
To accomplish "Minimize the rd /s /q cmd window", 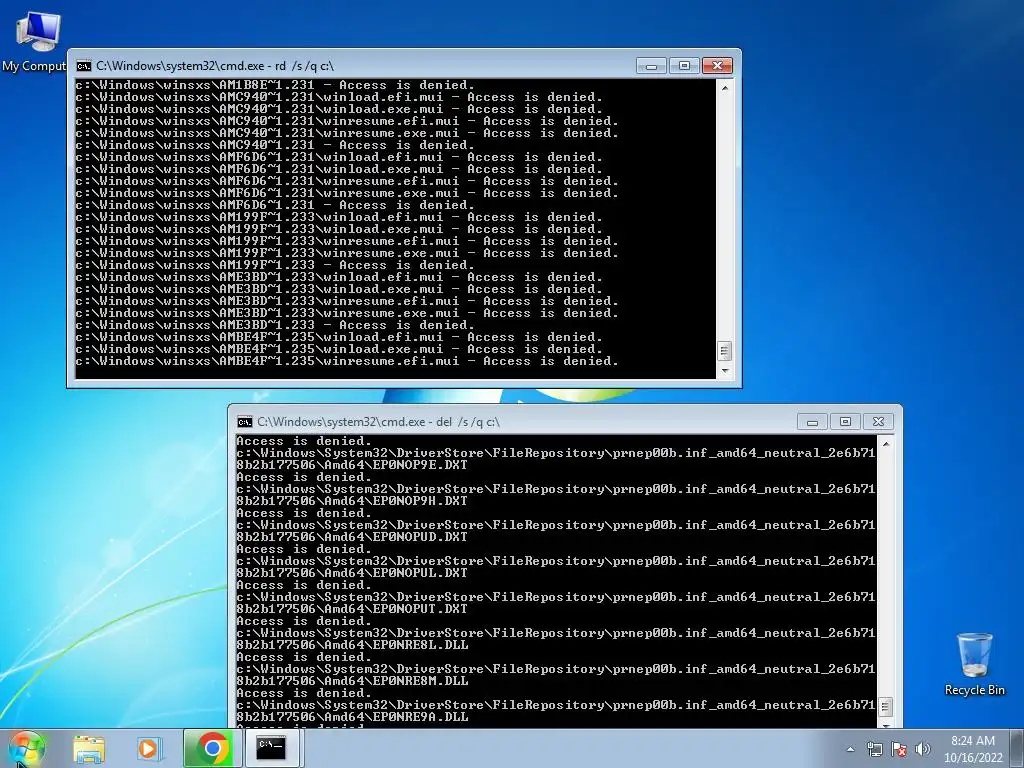I will click(651, 66).
